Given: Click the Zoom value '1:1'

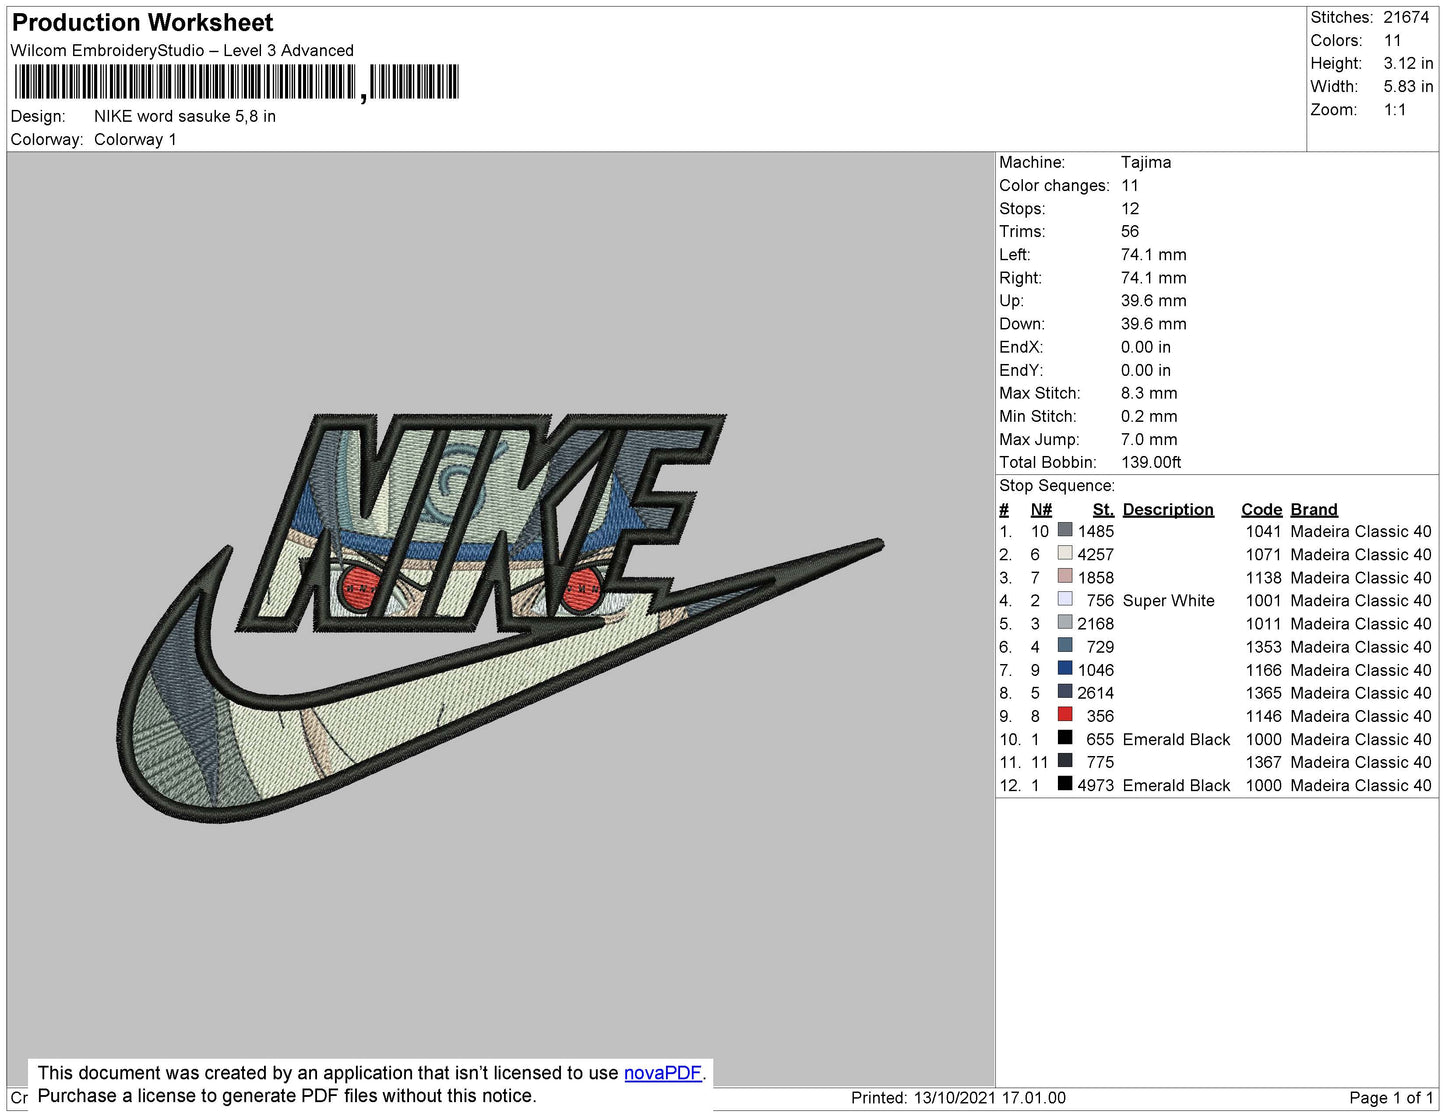Looking at the screenshot, I should click(1395, 110).
